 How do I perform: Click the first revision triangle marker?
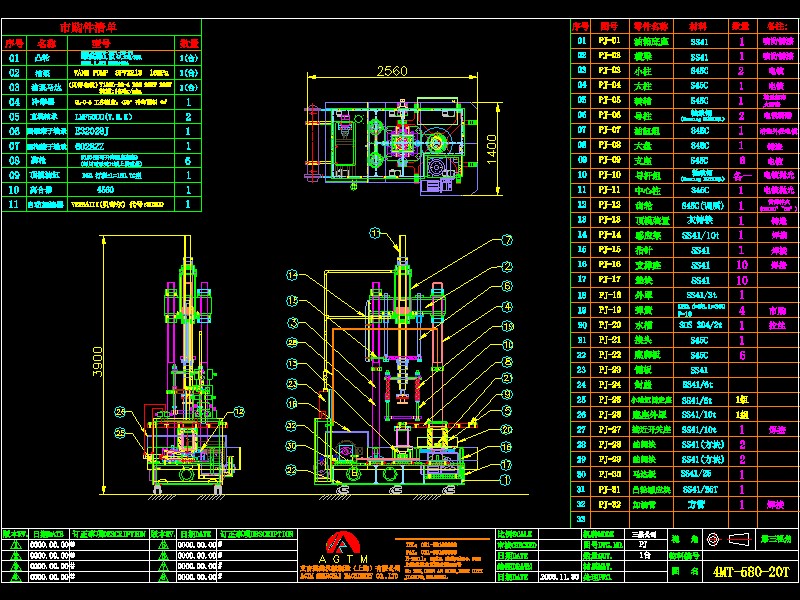point(15,545)
